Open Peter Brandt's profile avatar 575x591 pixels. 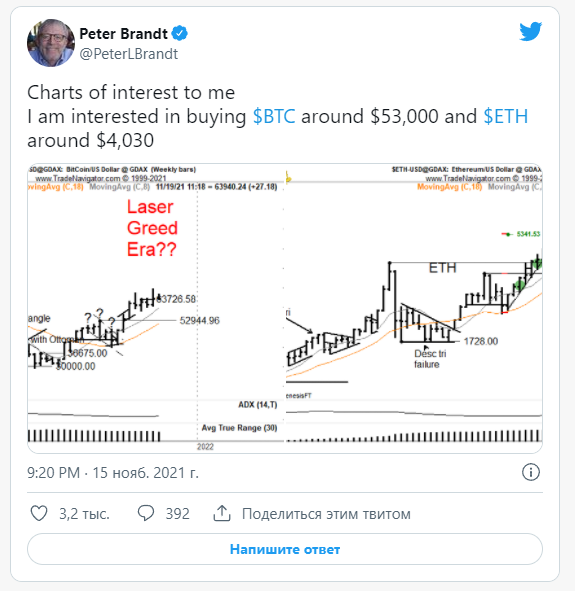(x=51, y=43)
